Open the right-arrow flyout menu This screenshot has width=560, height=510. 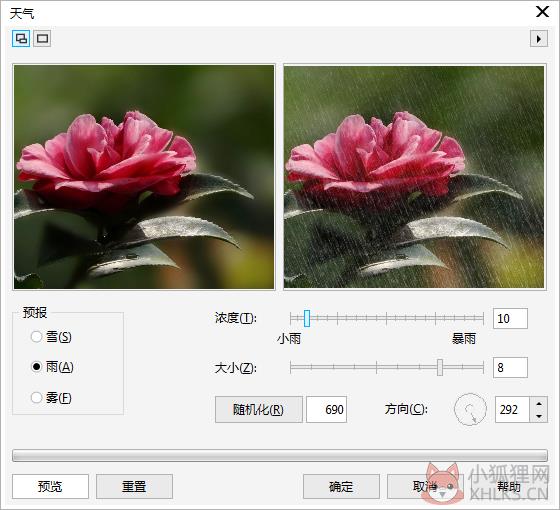click(539, 38)
